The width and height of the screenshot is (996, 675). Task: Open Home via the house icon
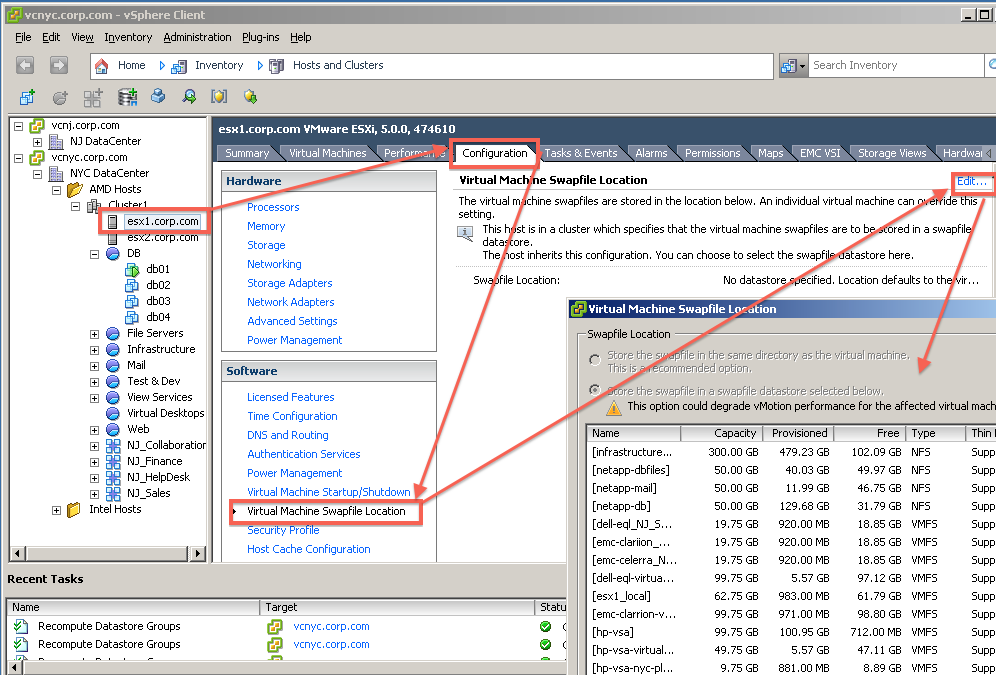(x=101, y=65)
